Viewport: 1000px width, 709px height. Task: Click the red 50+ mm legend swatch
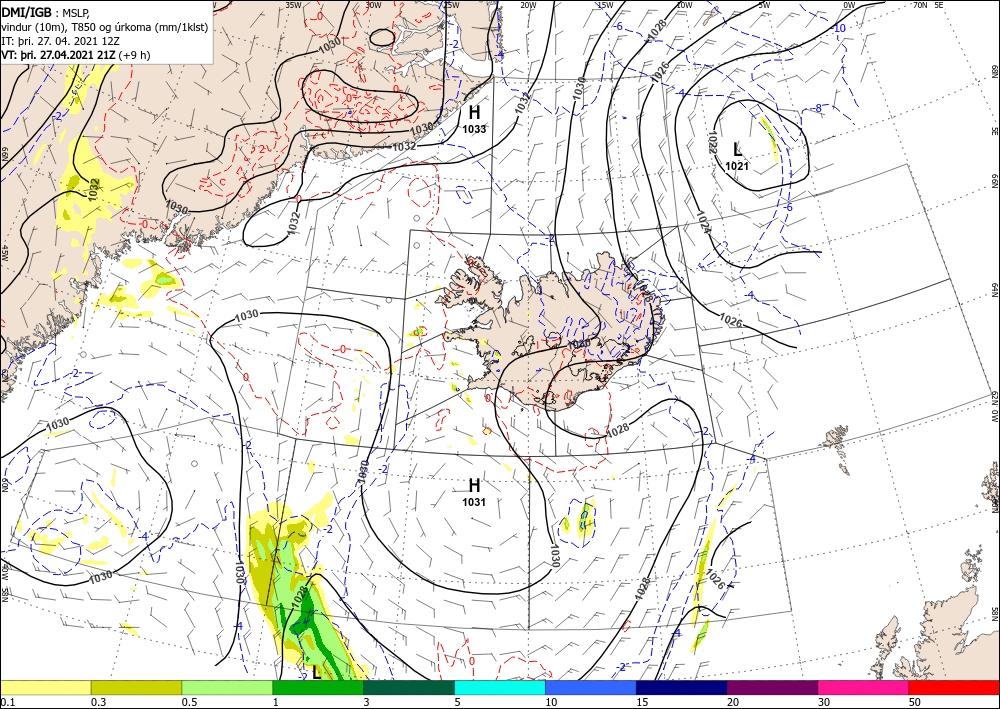[954, 687]
